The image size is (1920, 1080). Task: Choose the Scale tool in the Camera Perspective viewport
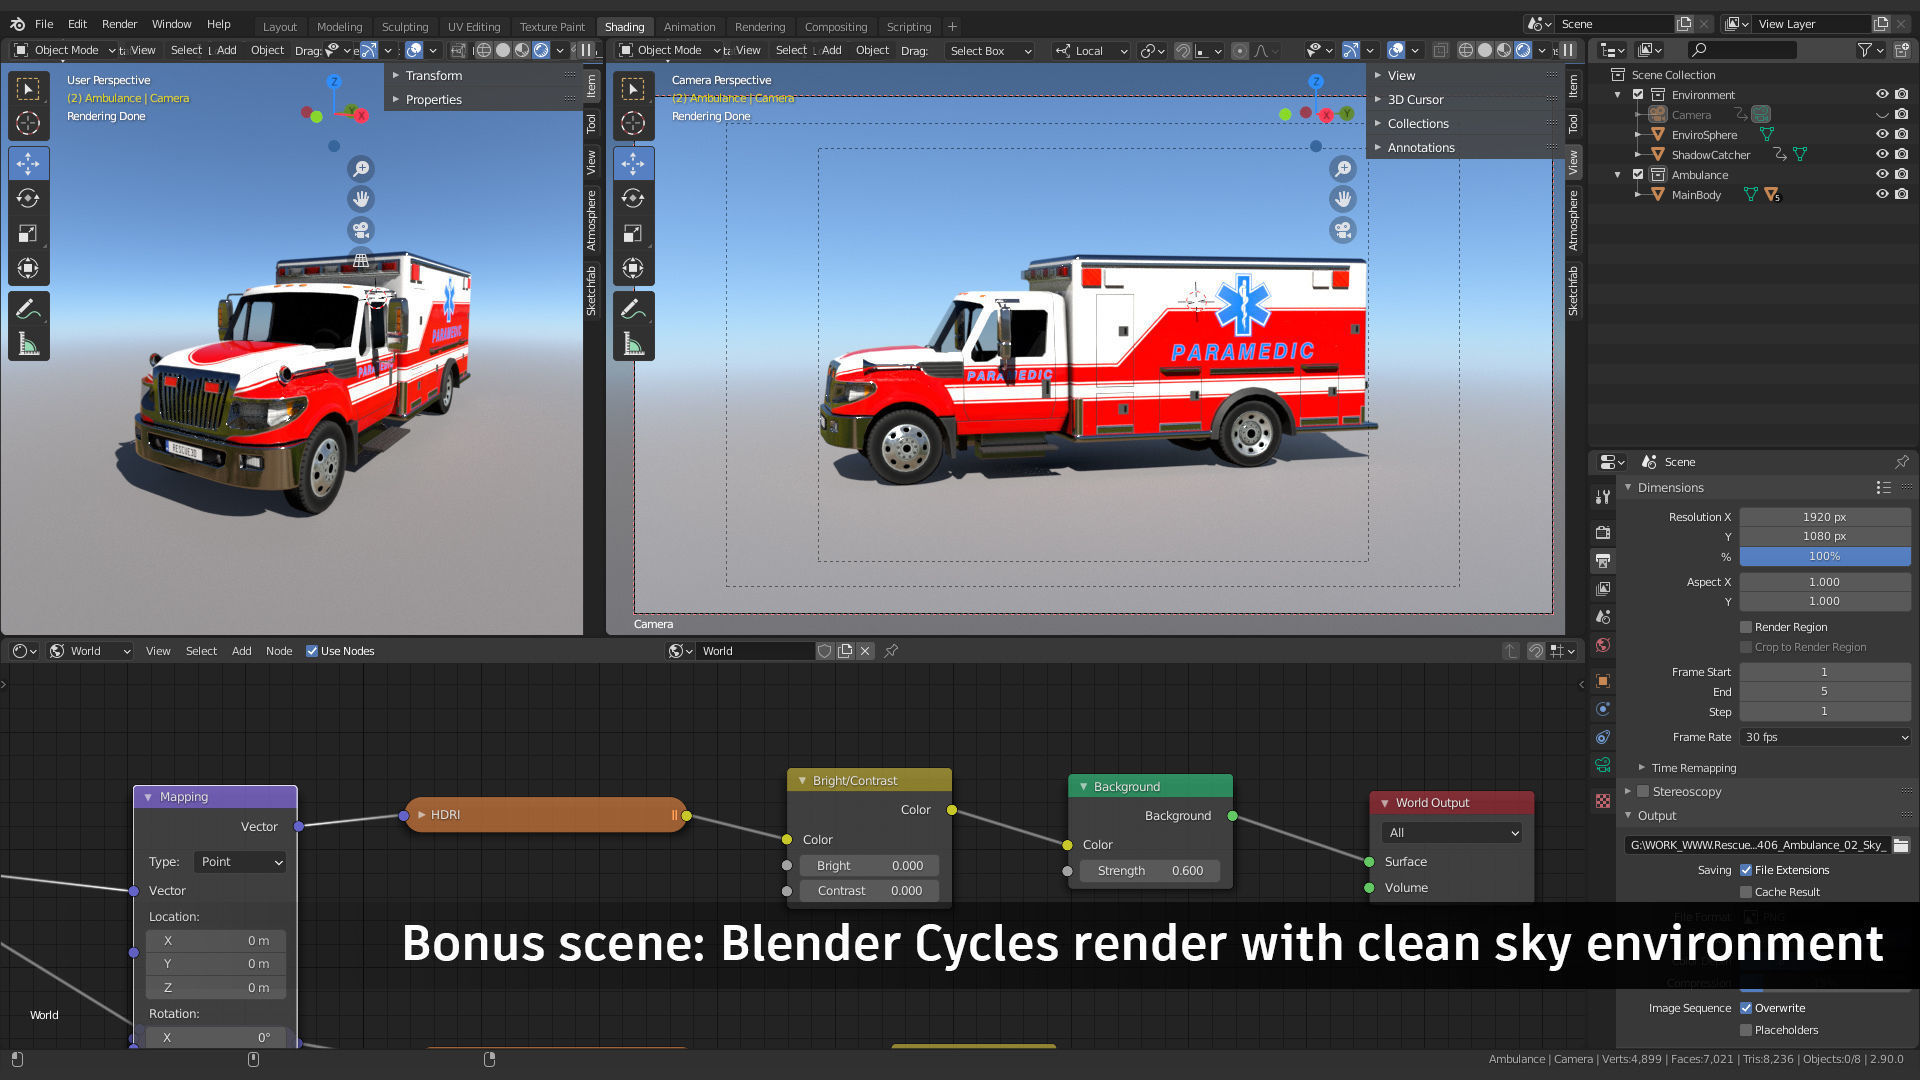(633, 233)
